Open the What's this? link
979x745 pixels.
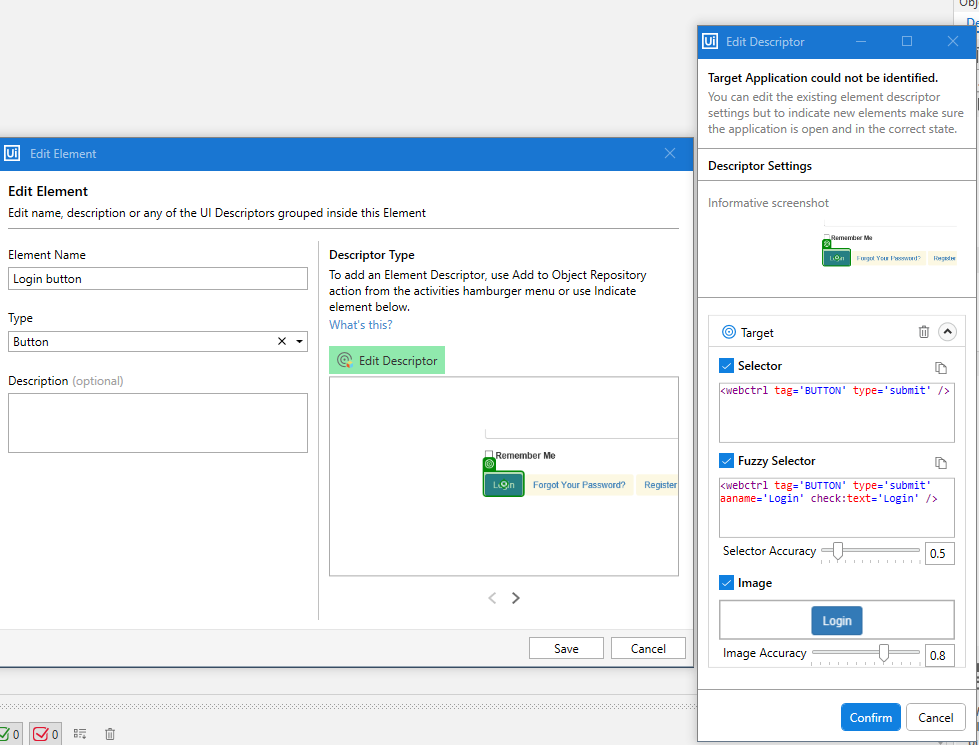[360, 325]
